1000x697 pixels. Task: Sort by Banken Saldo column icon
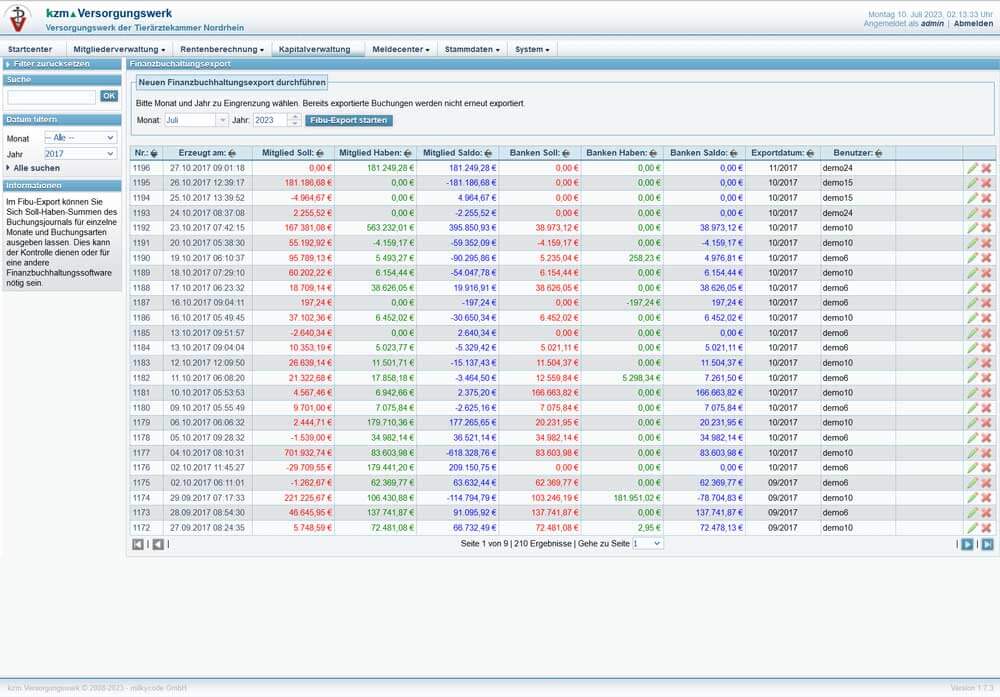(733, 153)
